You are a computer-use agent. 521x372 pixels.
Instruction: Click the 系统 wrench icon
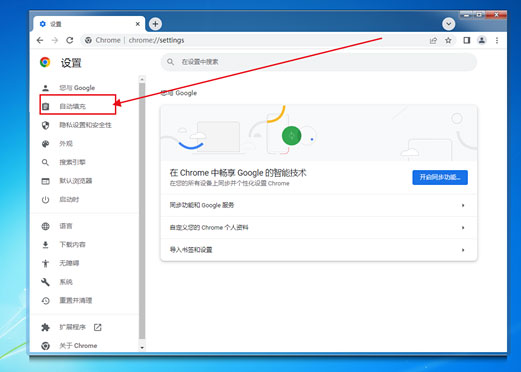(45, 282)
